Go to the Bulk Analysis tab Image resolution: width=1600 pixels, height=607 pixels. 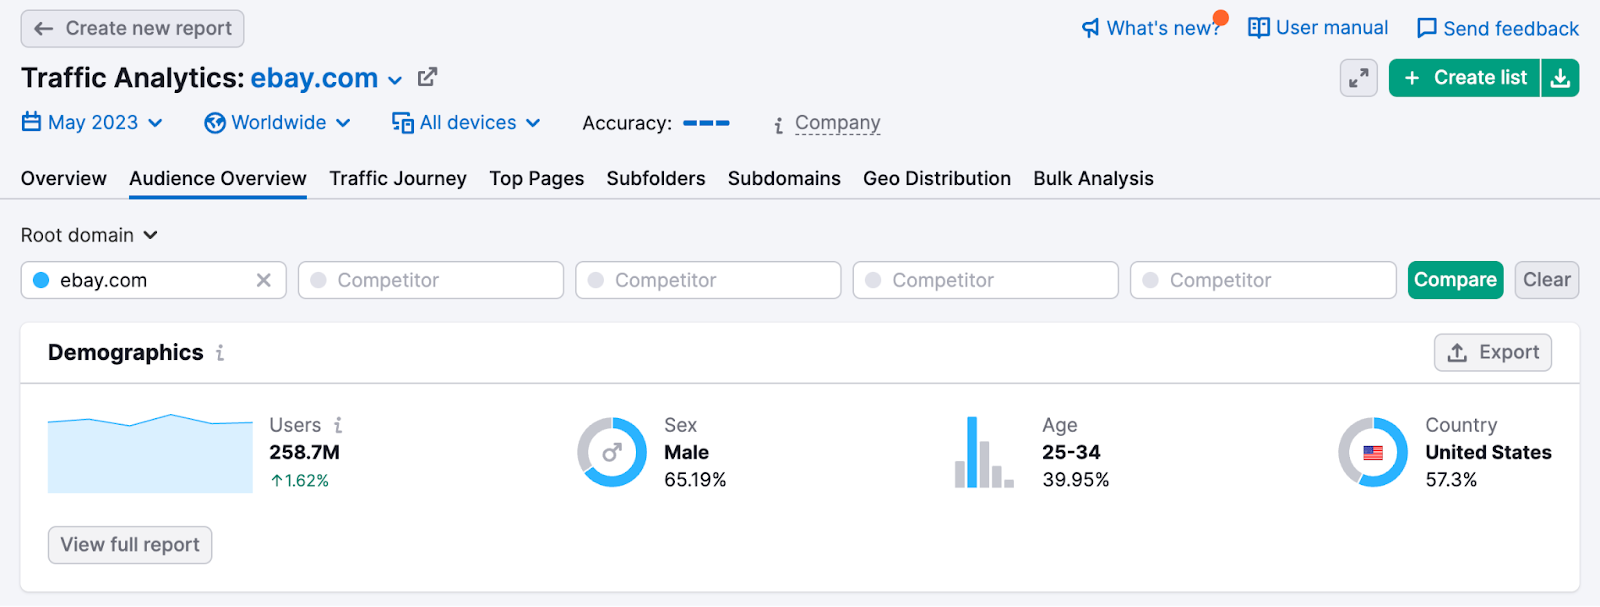point(1093,178)
